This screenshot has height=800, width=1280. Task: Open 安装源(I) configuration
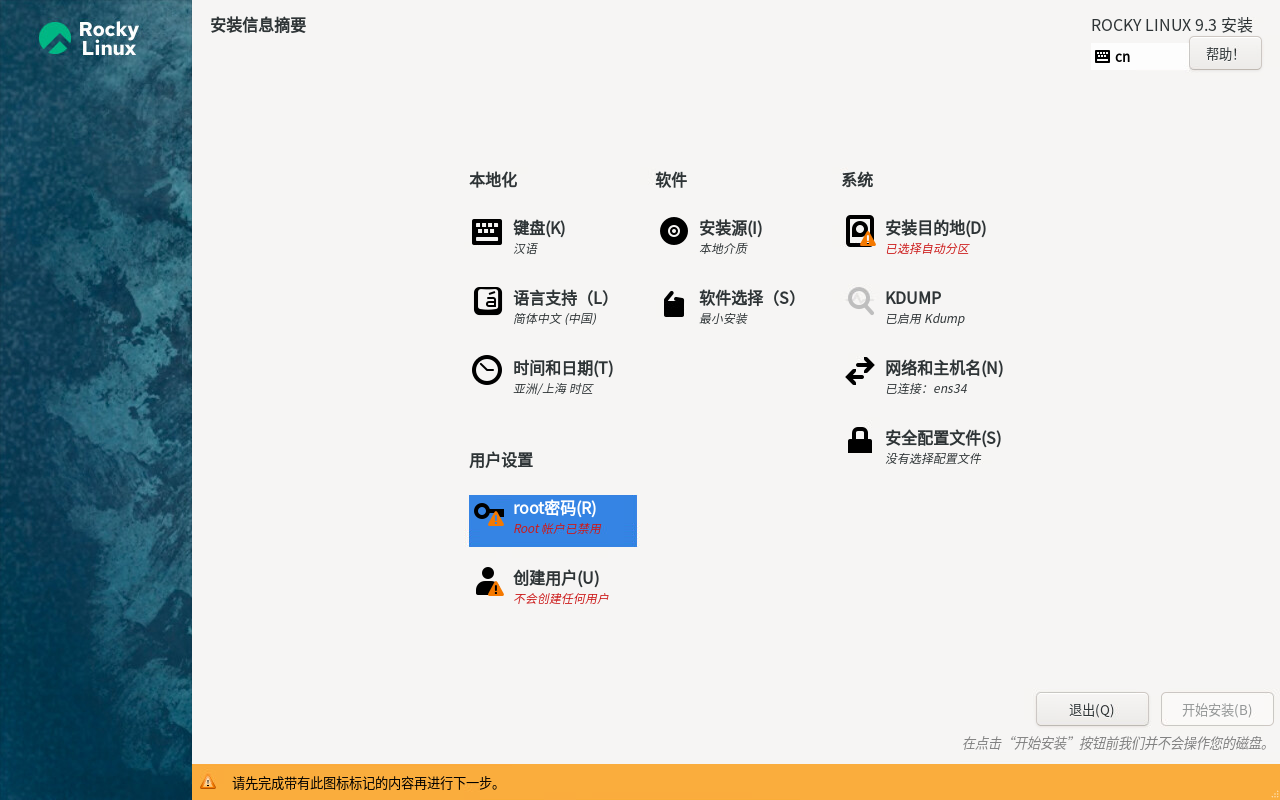click(731, 228)
